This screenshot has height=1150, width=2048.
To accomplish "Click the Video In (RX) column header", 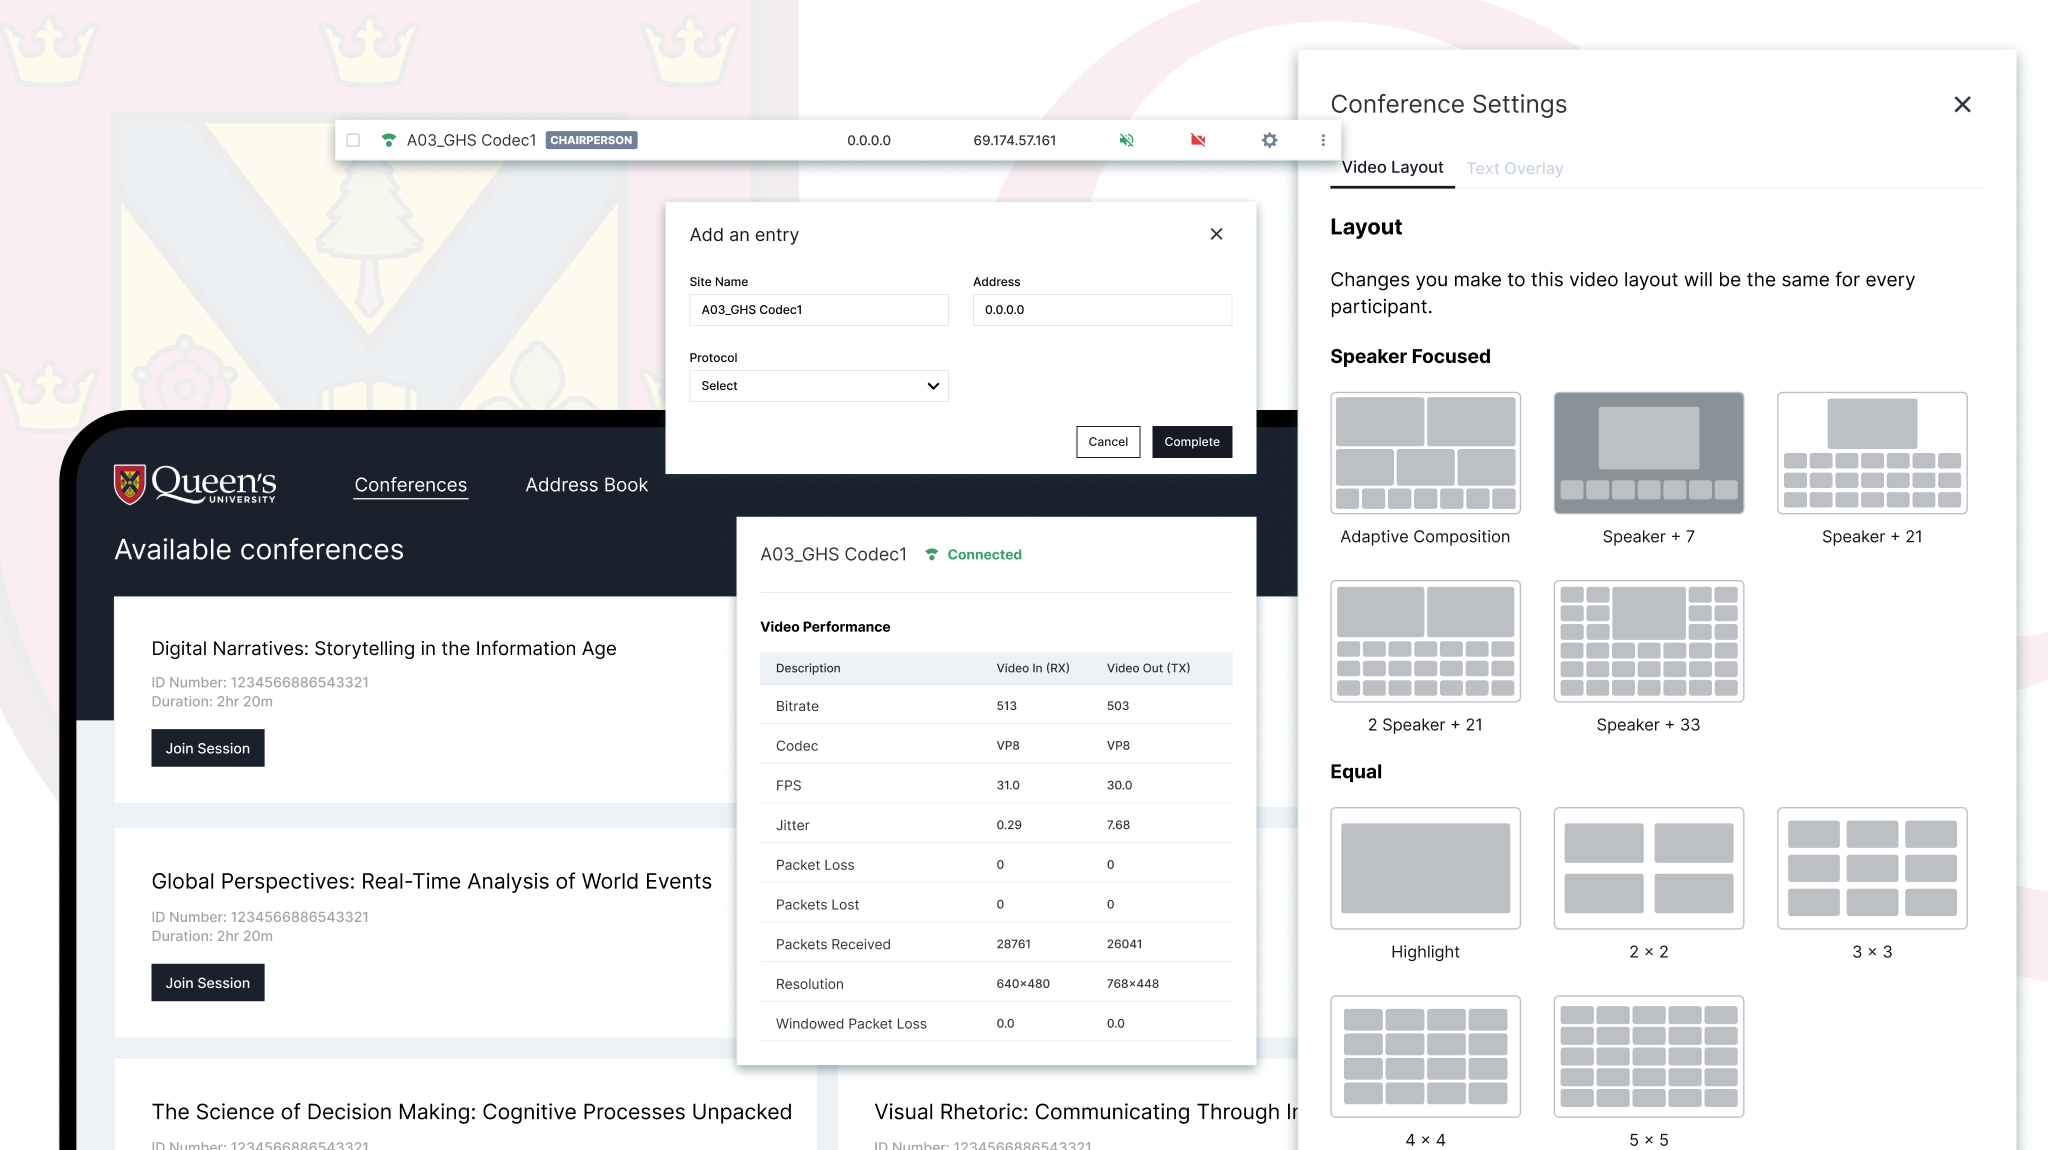I will pyautogui.click(x=1033, y=668).
